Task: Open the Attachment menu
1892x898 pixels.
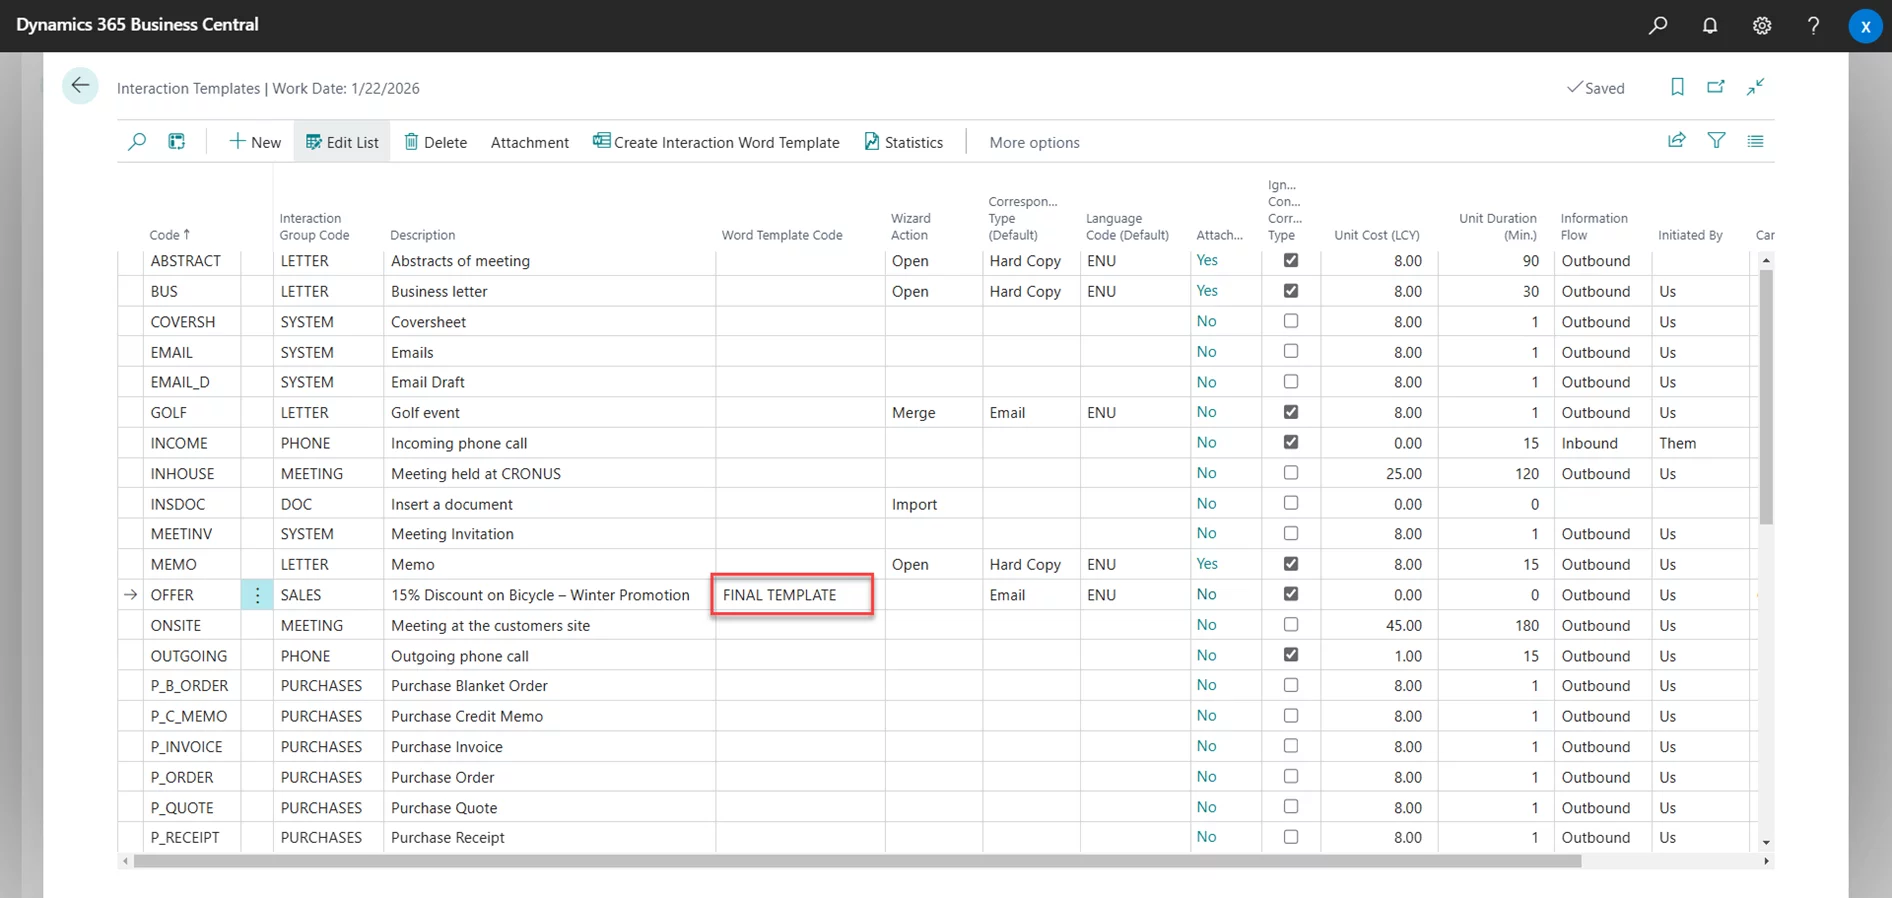Action: point(529,142)
